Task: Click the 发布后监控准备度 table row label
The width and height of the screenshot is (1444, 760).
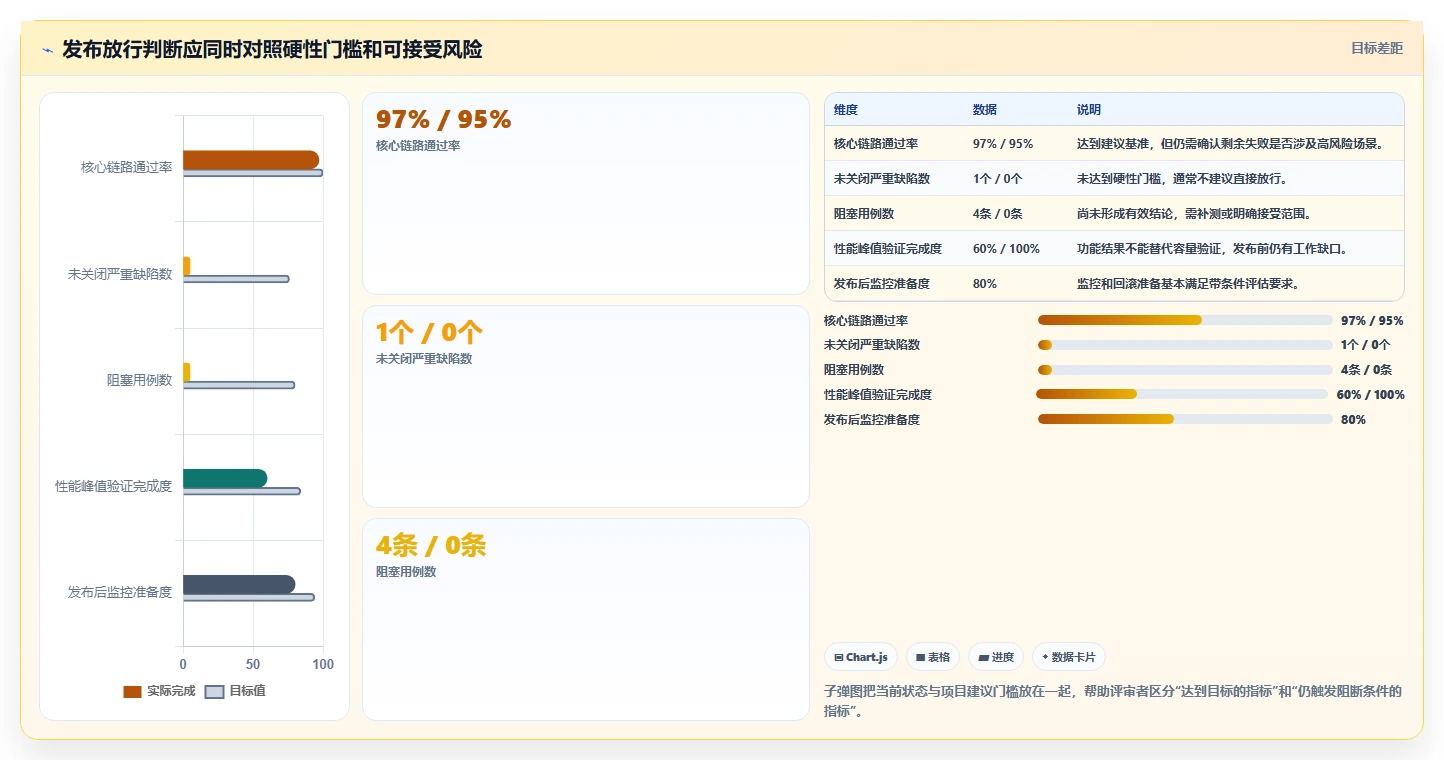Action: (882, 284)
